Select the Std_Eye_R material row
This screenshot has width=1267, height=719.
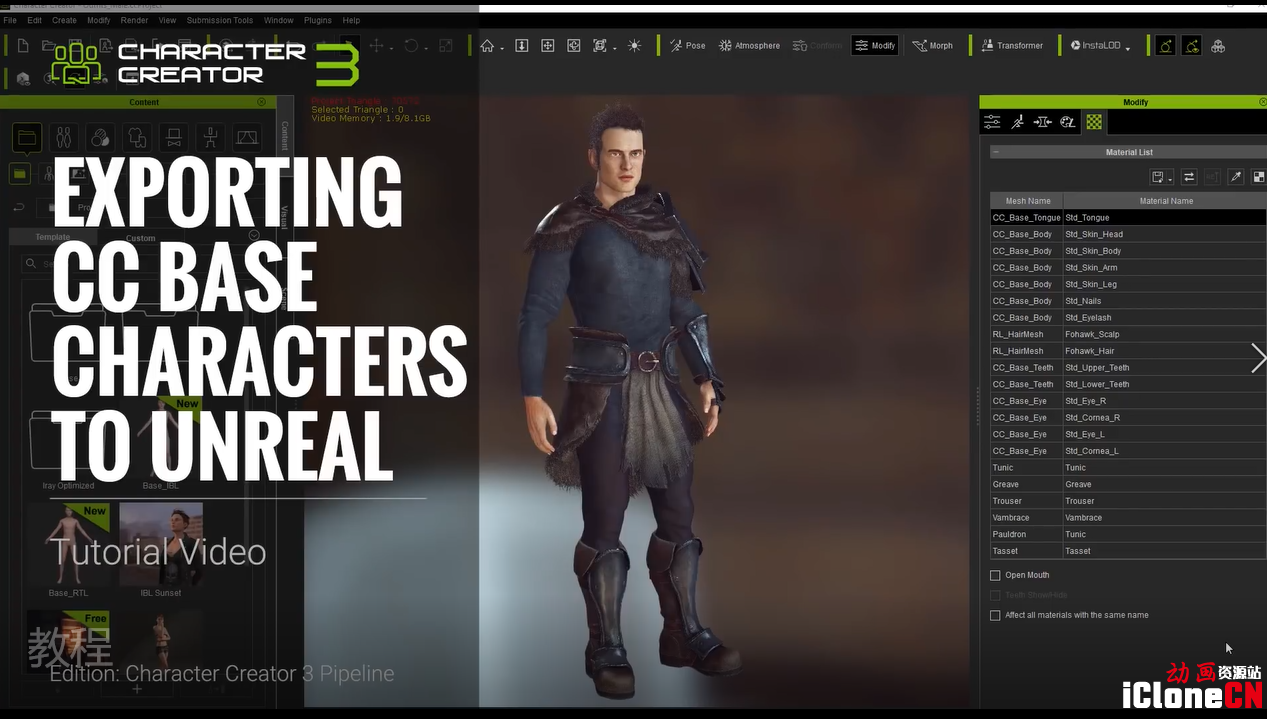(x=1128, y=401)
